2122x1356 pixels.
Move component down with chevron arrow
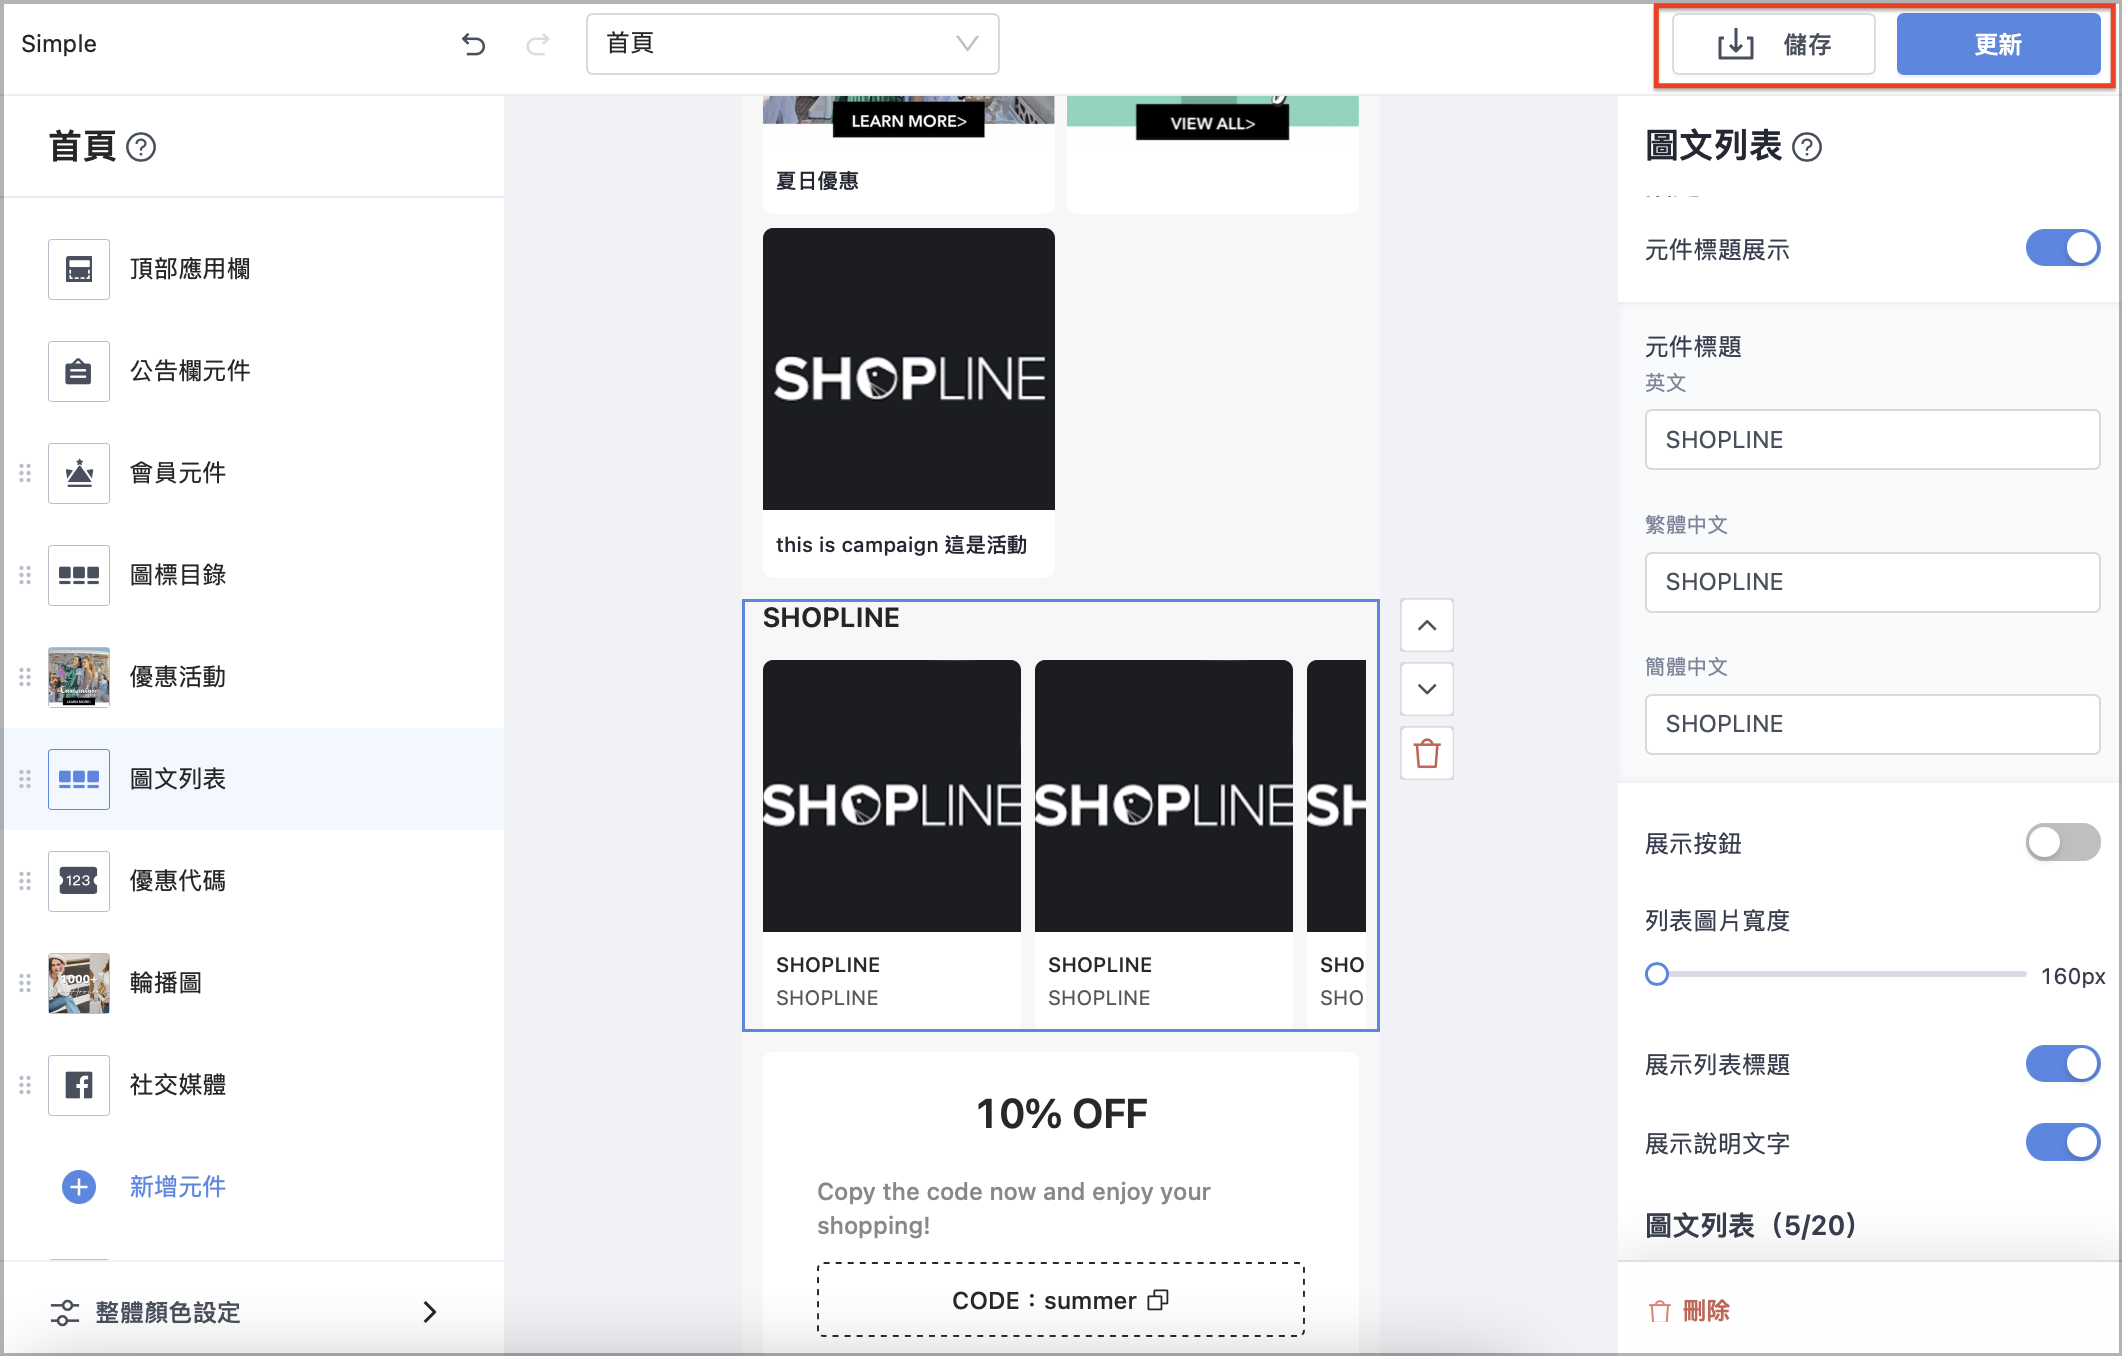tap(1427, 689)
